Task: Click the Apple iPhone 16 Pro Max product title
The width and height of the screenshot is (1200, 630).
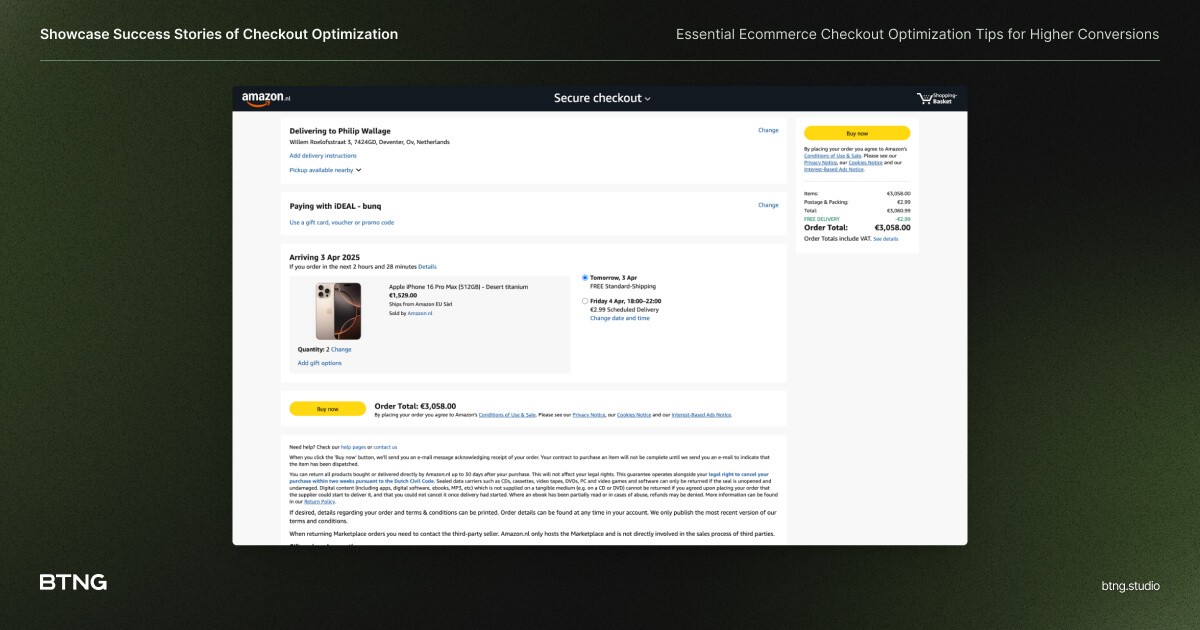Action: (459, 287)
